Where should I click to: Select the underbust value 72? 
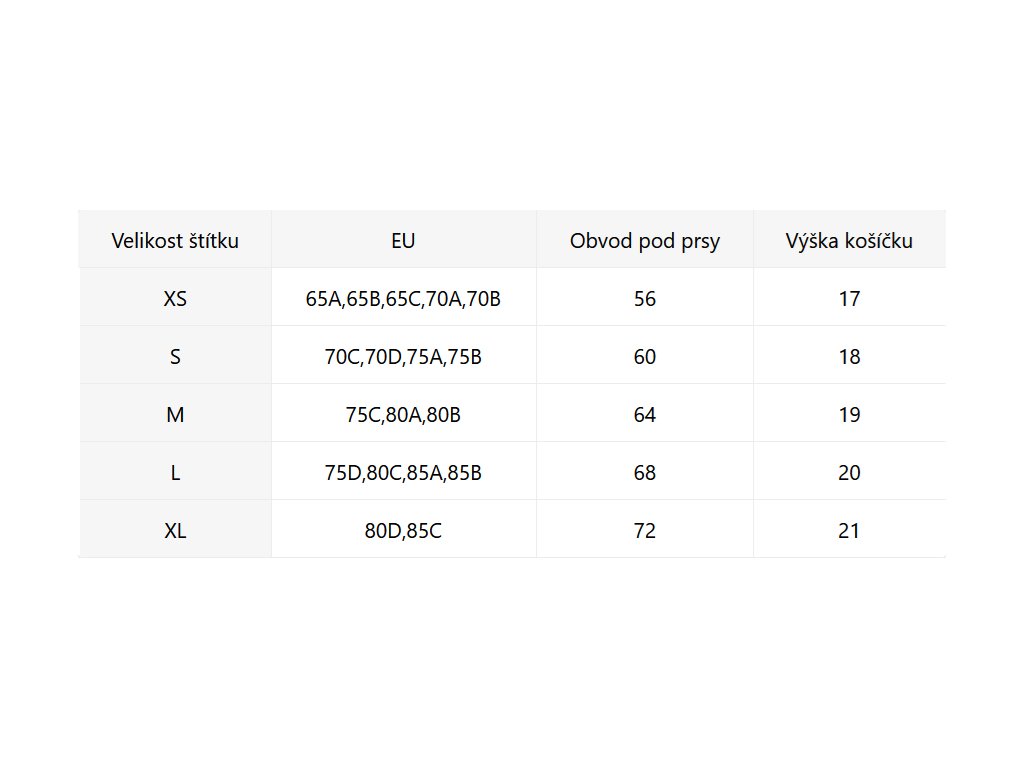click(645, 530)
